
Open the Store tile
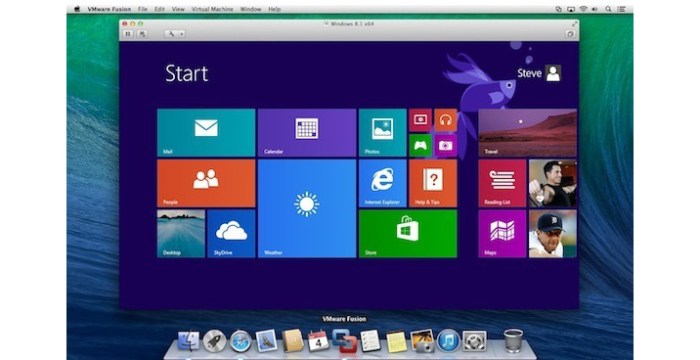point(408,234)
